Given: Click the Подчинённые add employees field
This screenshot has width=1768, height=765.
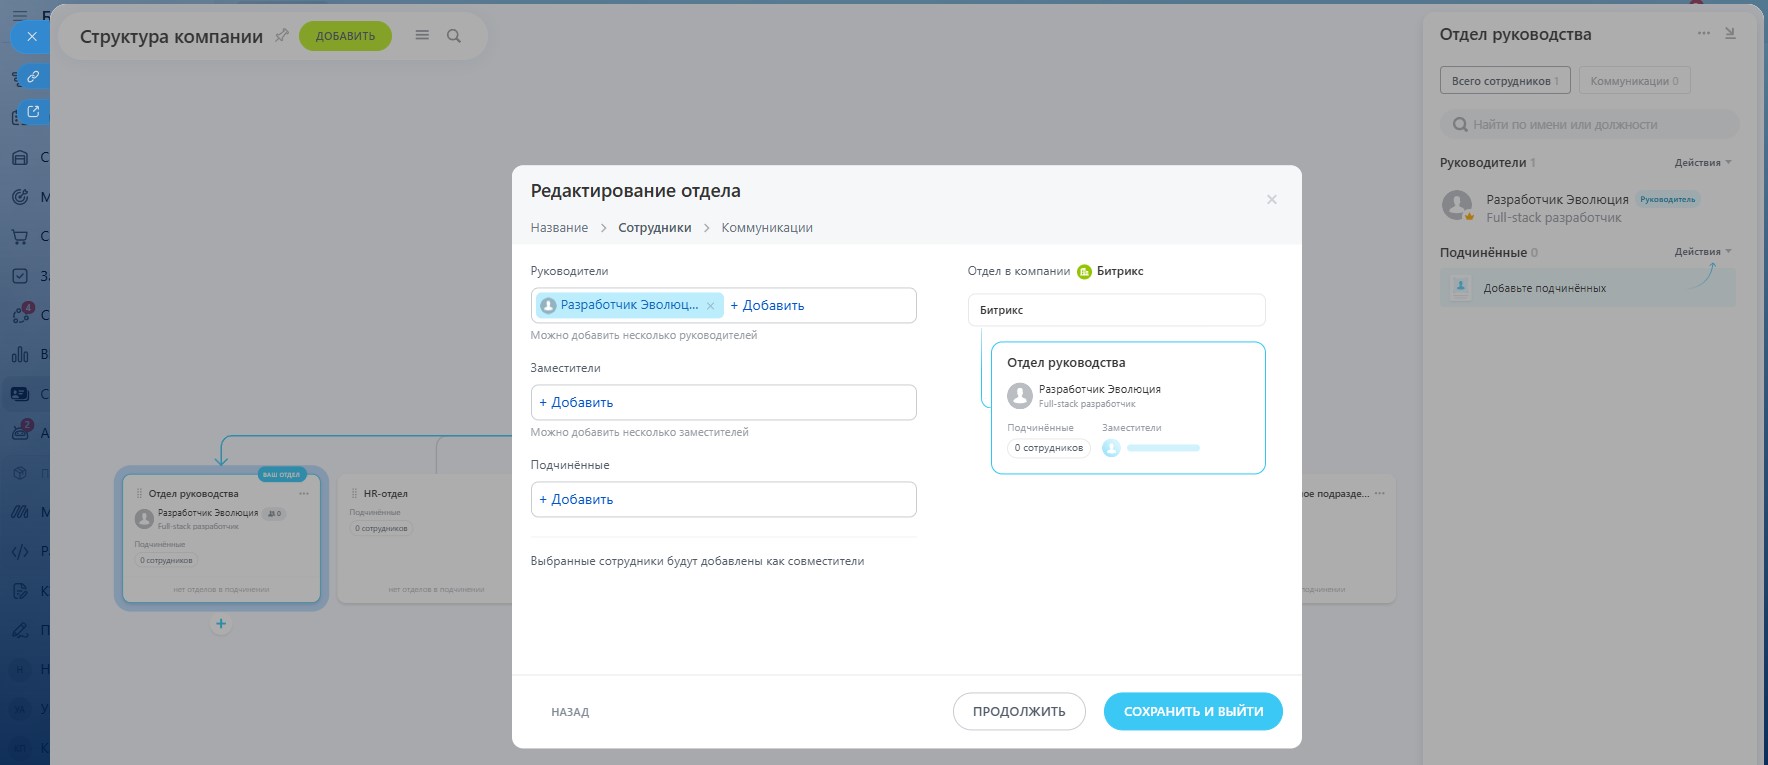Looking at the screenshot, I should (x=723, y=500).
